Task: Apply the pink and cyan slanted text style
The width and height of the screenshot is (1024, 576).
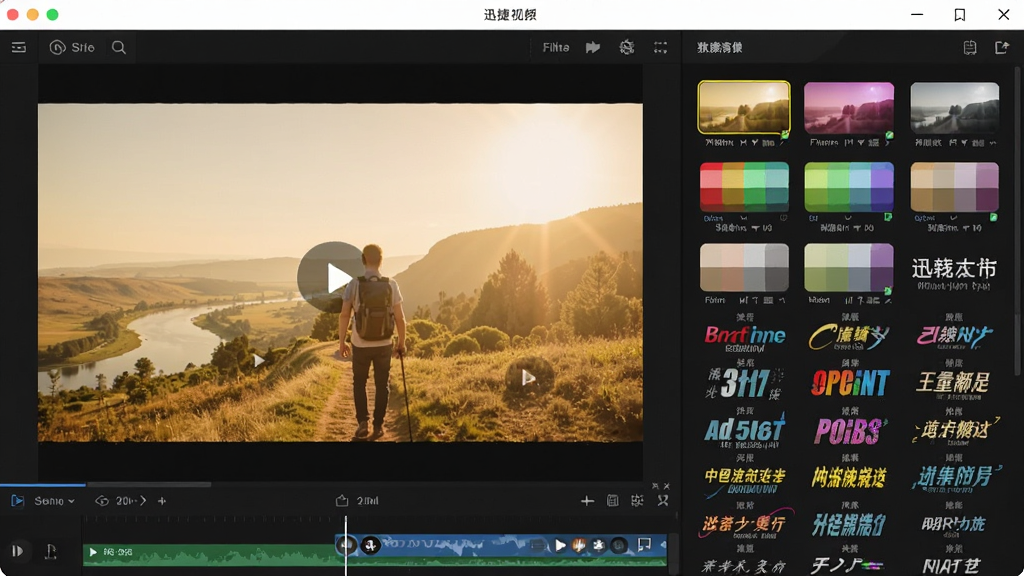Action: 954,337
